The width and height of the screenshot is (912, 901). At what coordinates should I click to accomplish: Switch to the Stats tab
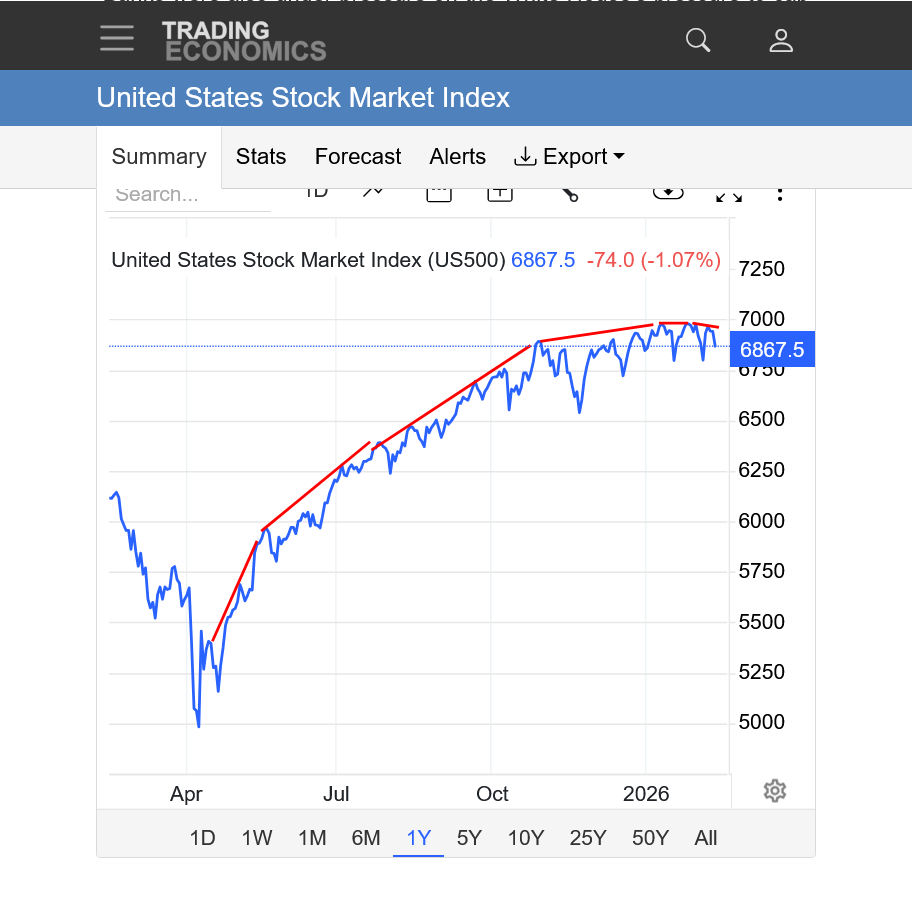pyautogui.click(x=261, y=157)
